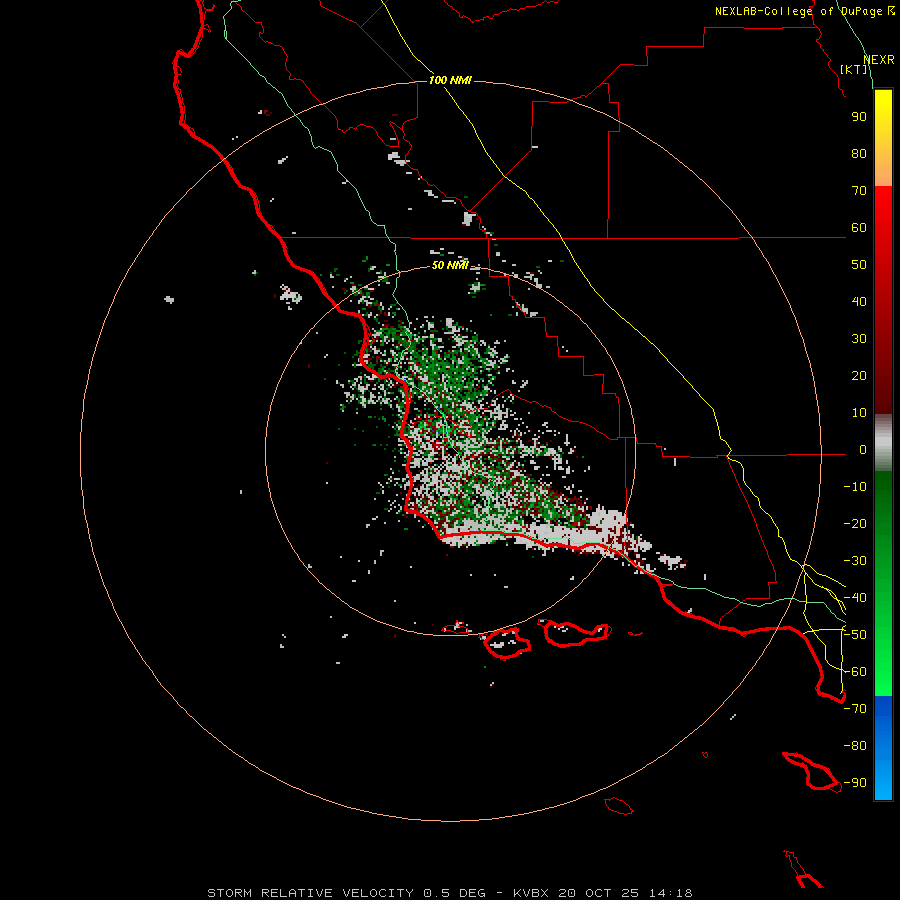
Task: Click the 60 value on the velocity scale
Action: [859, 228]
